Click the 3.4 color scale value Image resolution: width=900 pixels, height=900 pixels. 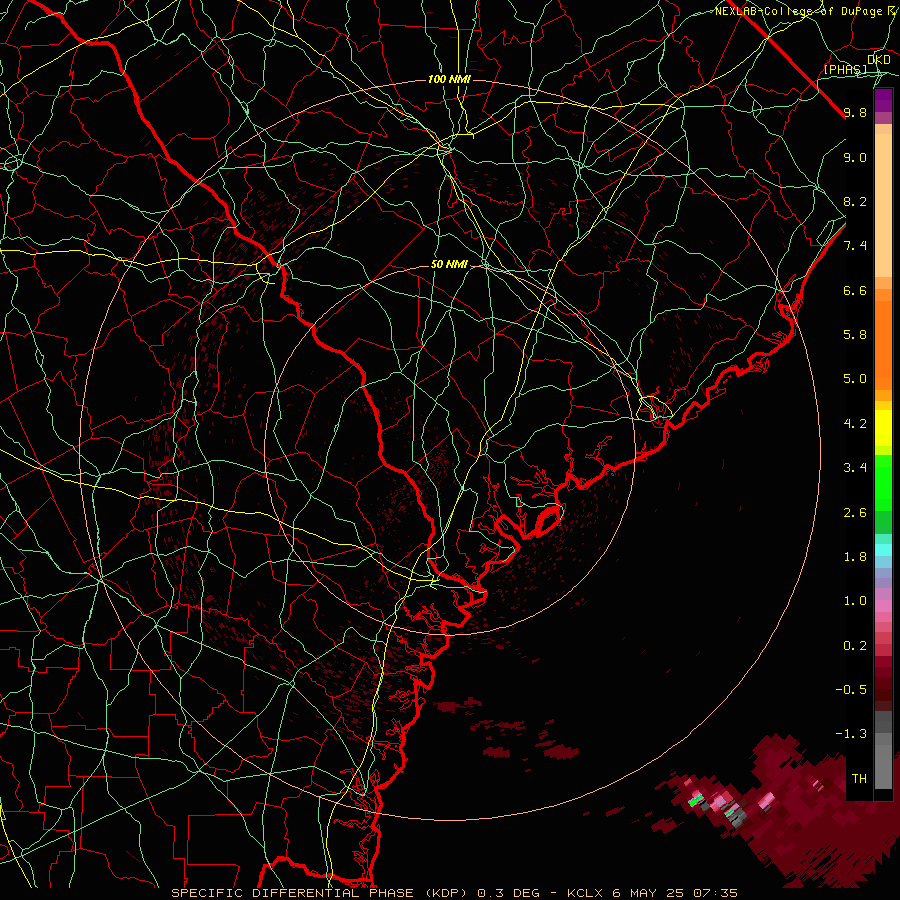855,468
